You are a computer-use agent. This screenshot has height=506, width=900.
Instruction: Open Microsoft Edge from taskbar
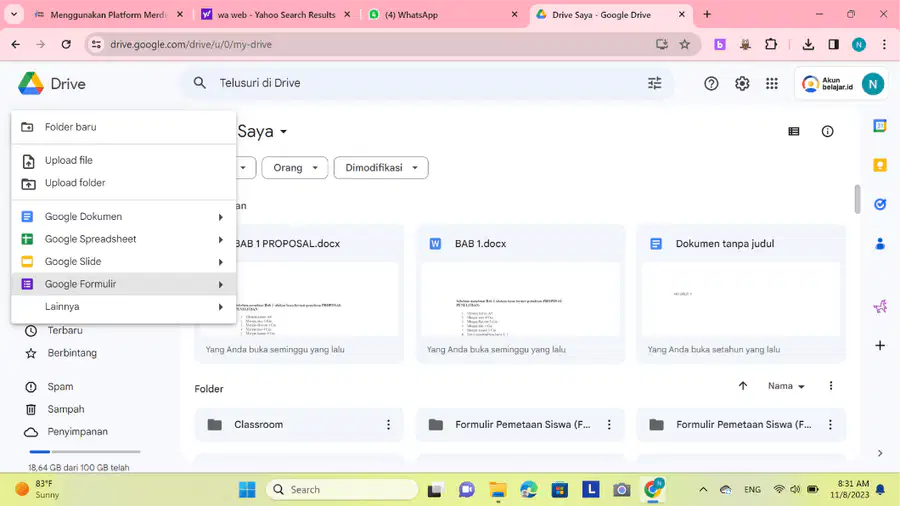tap(529, 490)
